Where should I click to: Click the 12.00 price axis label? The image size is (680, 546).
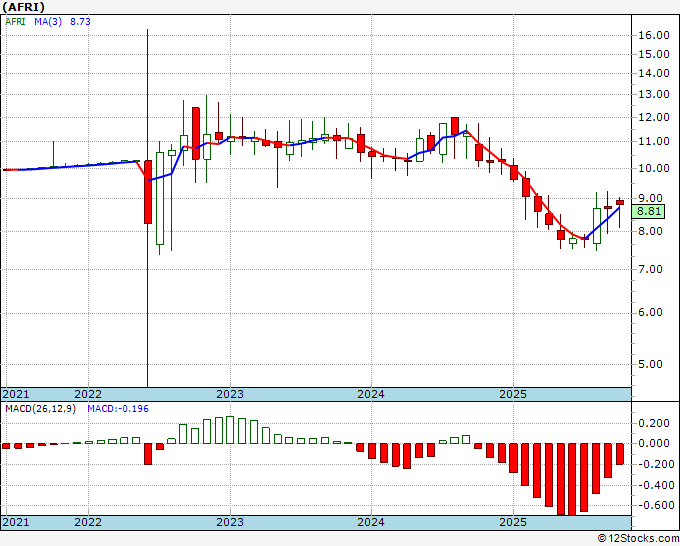(x=654, y=117)
